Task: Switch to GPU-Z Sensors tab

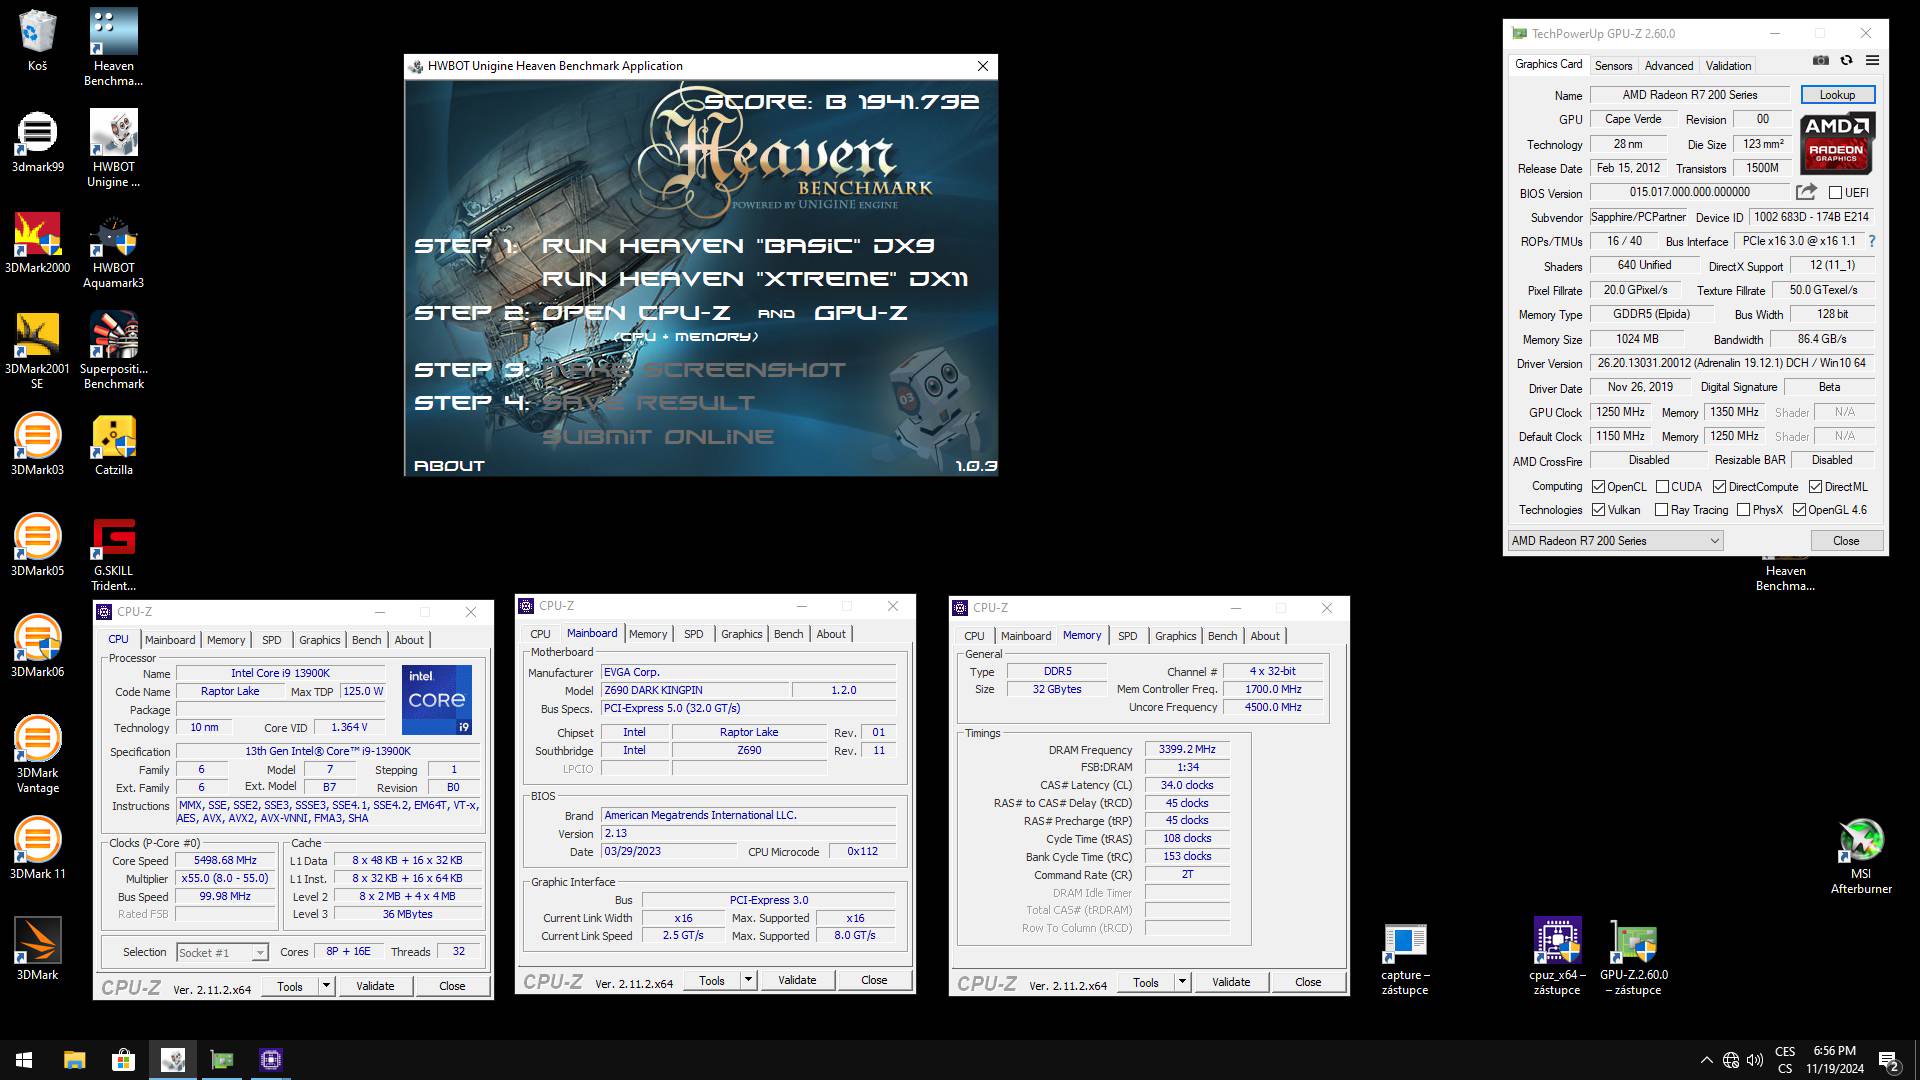Action: click(1613, 65)
